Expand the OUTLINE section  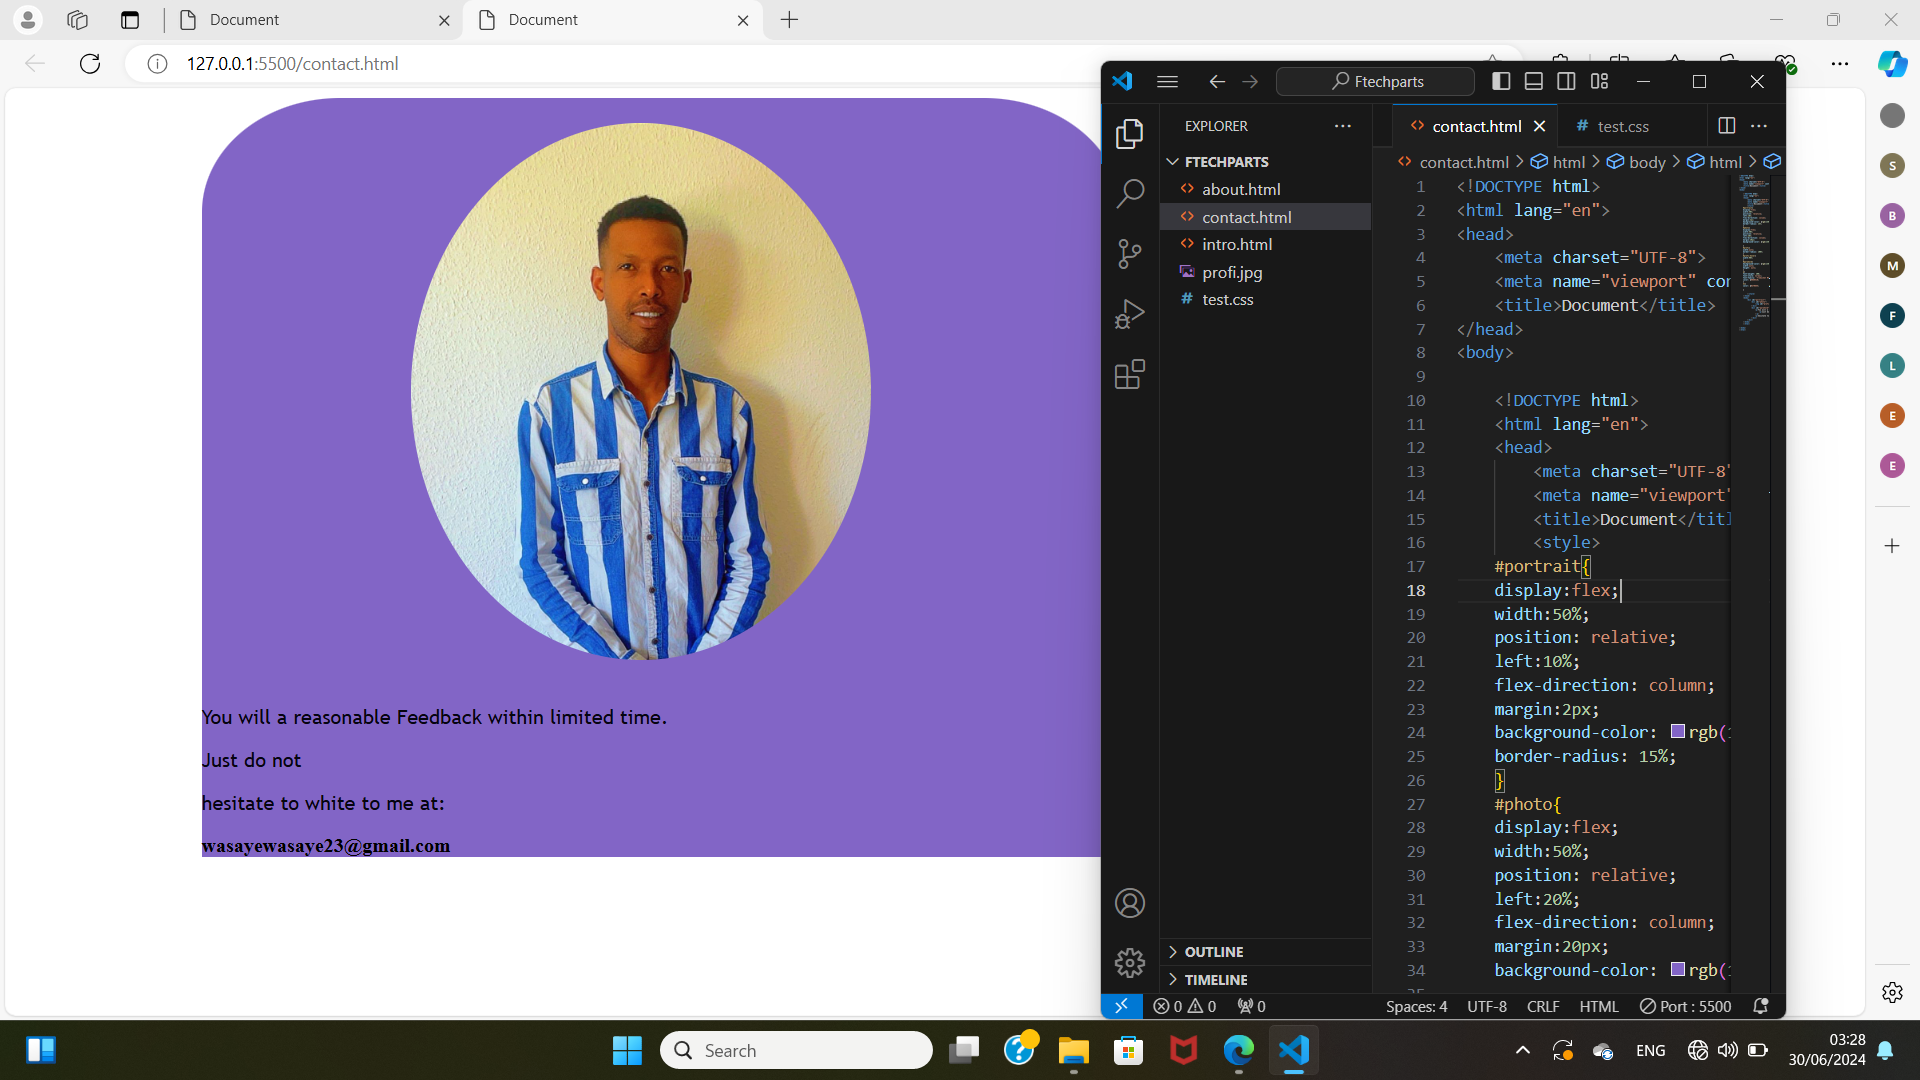[x=1213, y=952]
